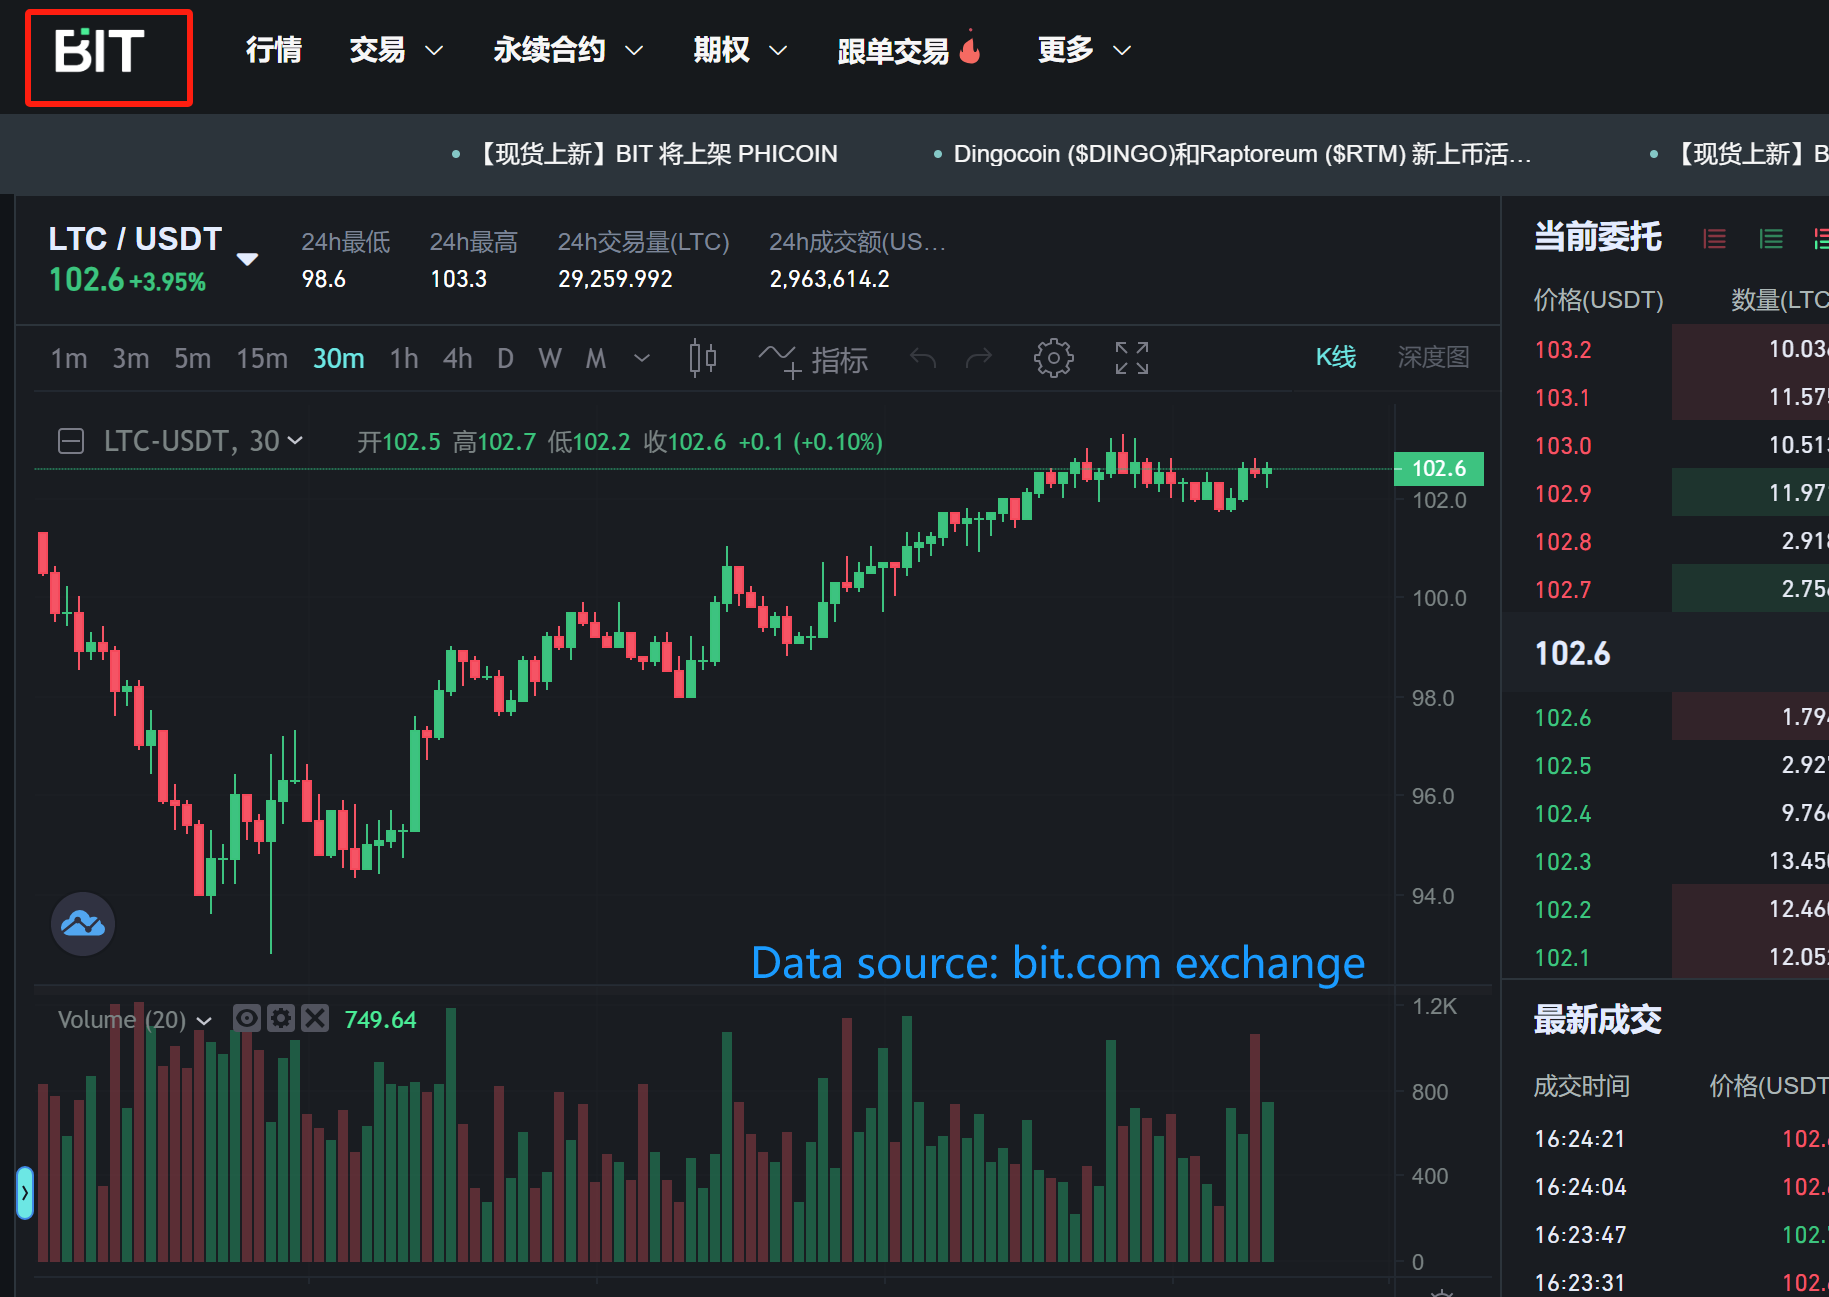Show sell orders only in order book
This screenshot has height=1297, width=1829.
[x=1714, y=239]
